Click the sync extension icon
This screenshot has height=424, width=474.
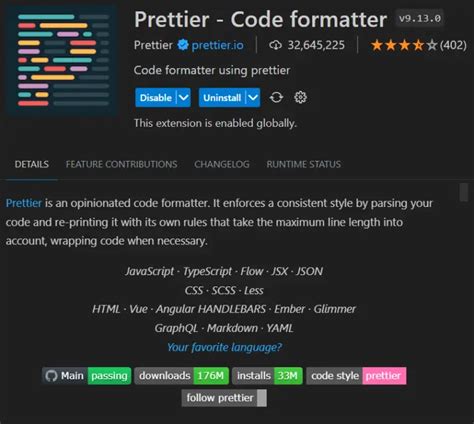point(276,98)
